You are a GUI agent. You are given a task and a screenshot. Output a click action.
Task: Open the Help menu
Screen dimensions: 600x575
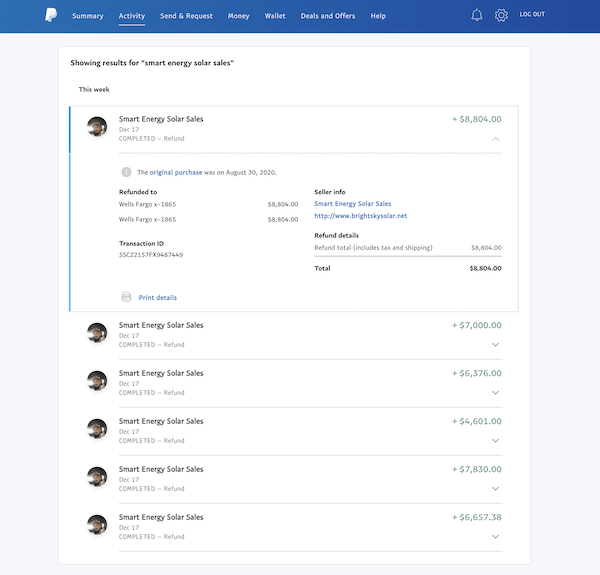point(378,16)
